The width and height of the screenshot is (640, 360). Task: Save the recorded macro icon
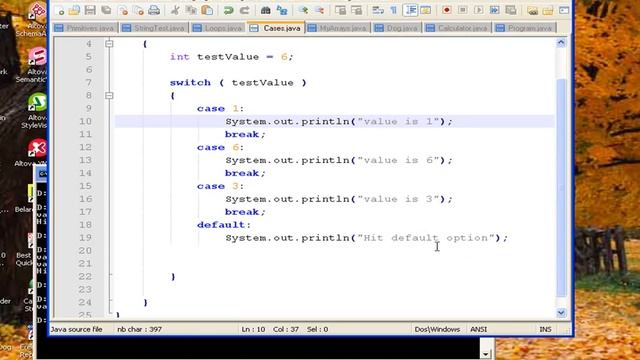coord(511,10)
